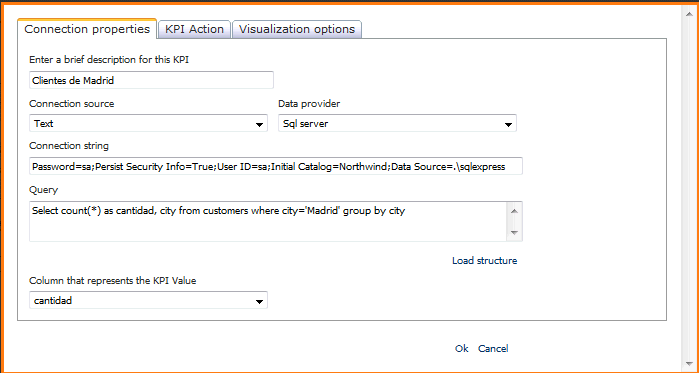Click inside the Connection string field
Screen dimensions: 699x373
point(275,166)
